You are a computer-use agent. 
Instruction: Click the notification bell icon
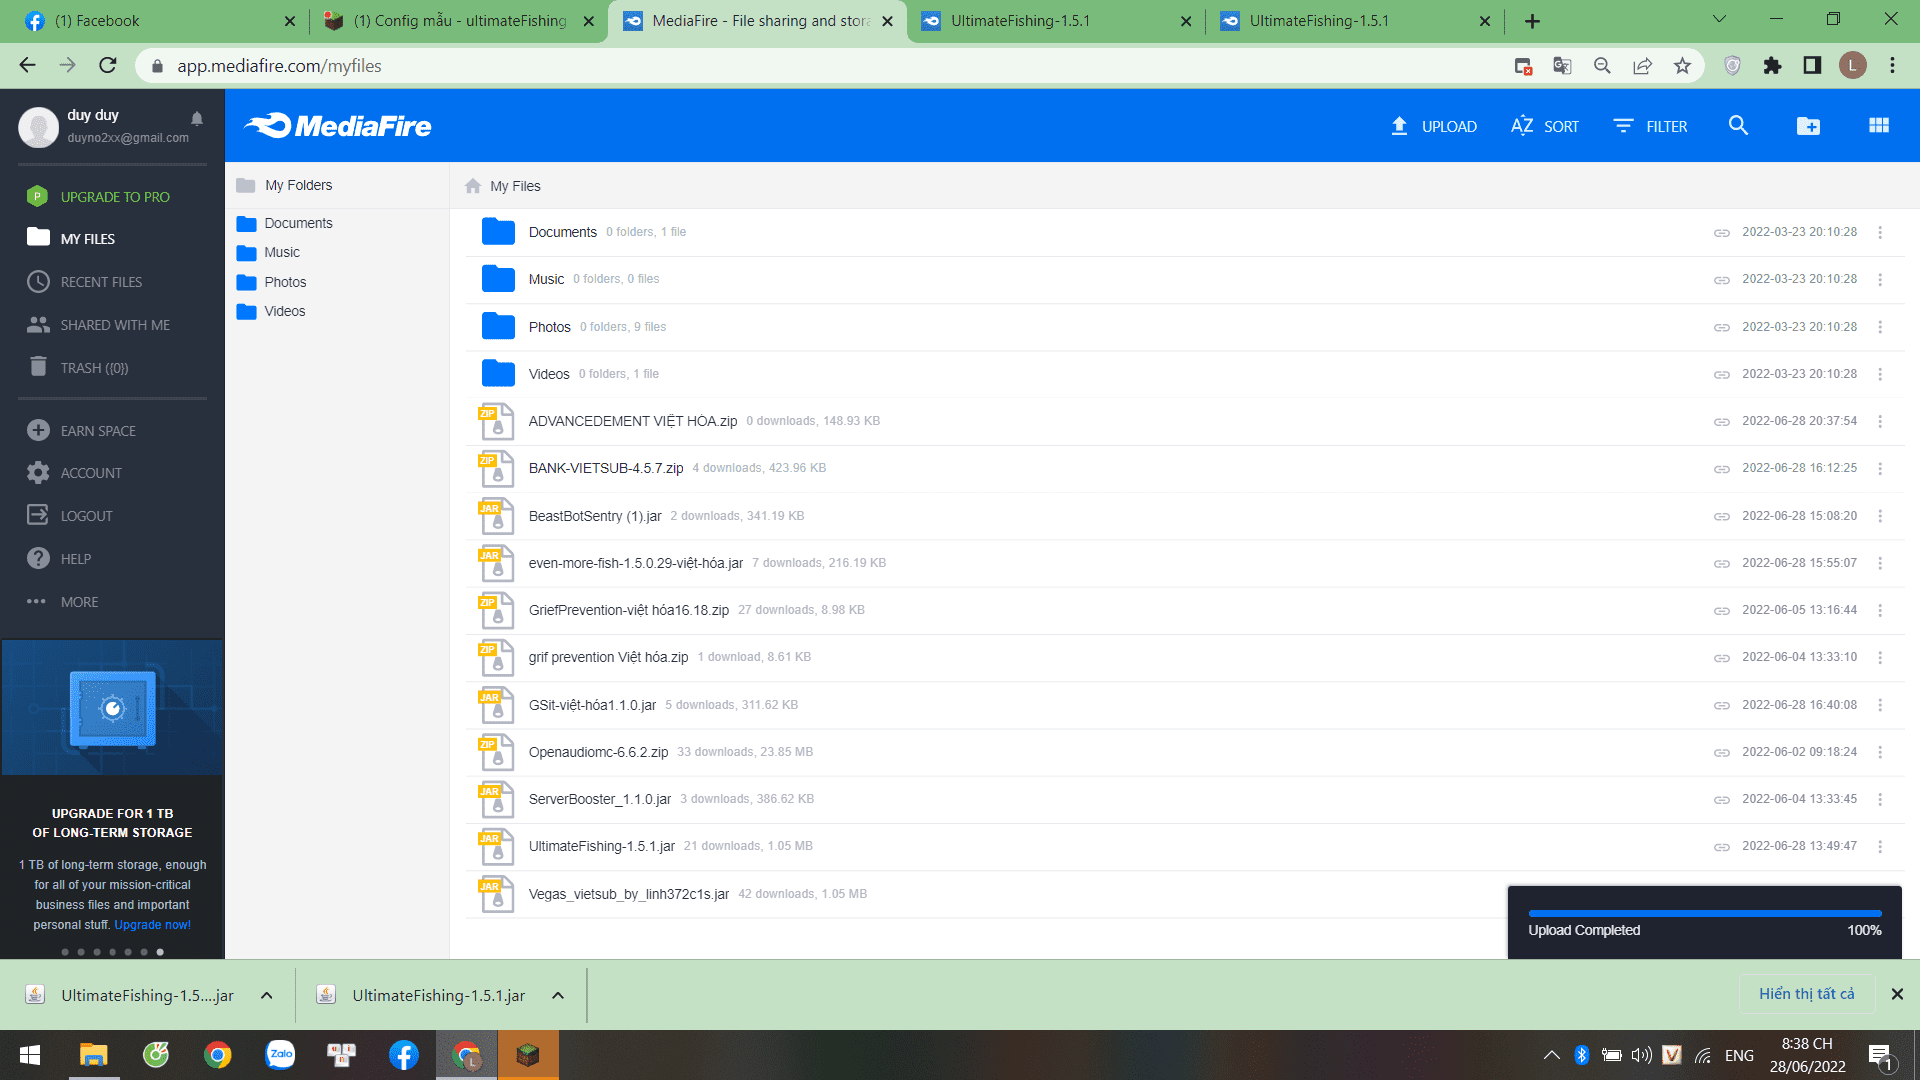click(197, 118)
